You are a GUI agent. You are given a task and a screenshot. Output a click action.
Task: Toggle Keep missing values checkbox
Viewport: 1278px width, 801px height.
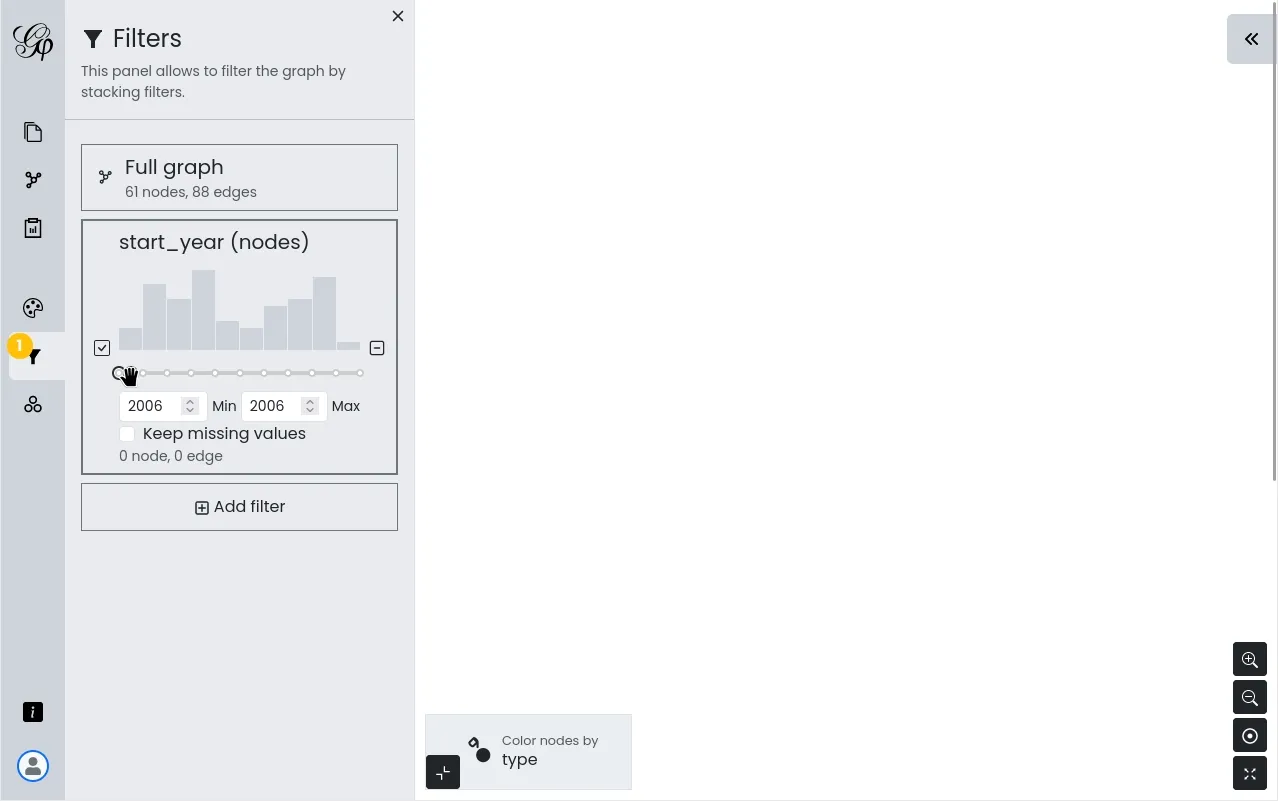click(x=127, y=434)
